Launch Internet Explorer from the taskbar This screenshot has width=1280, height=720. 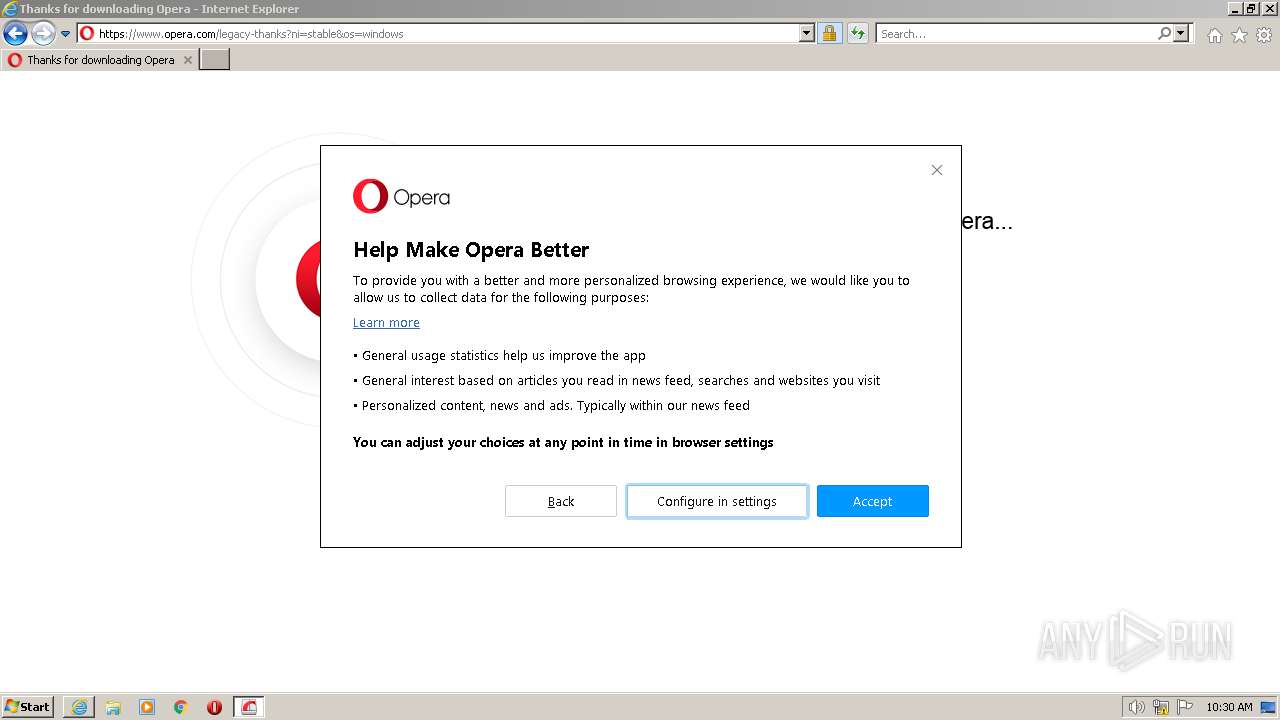click(79, 707)
